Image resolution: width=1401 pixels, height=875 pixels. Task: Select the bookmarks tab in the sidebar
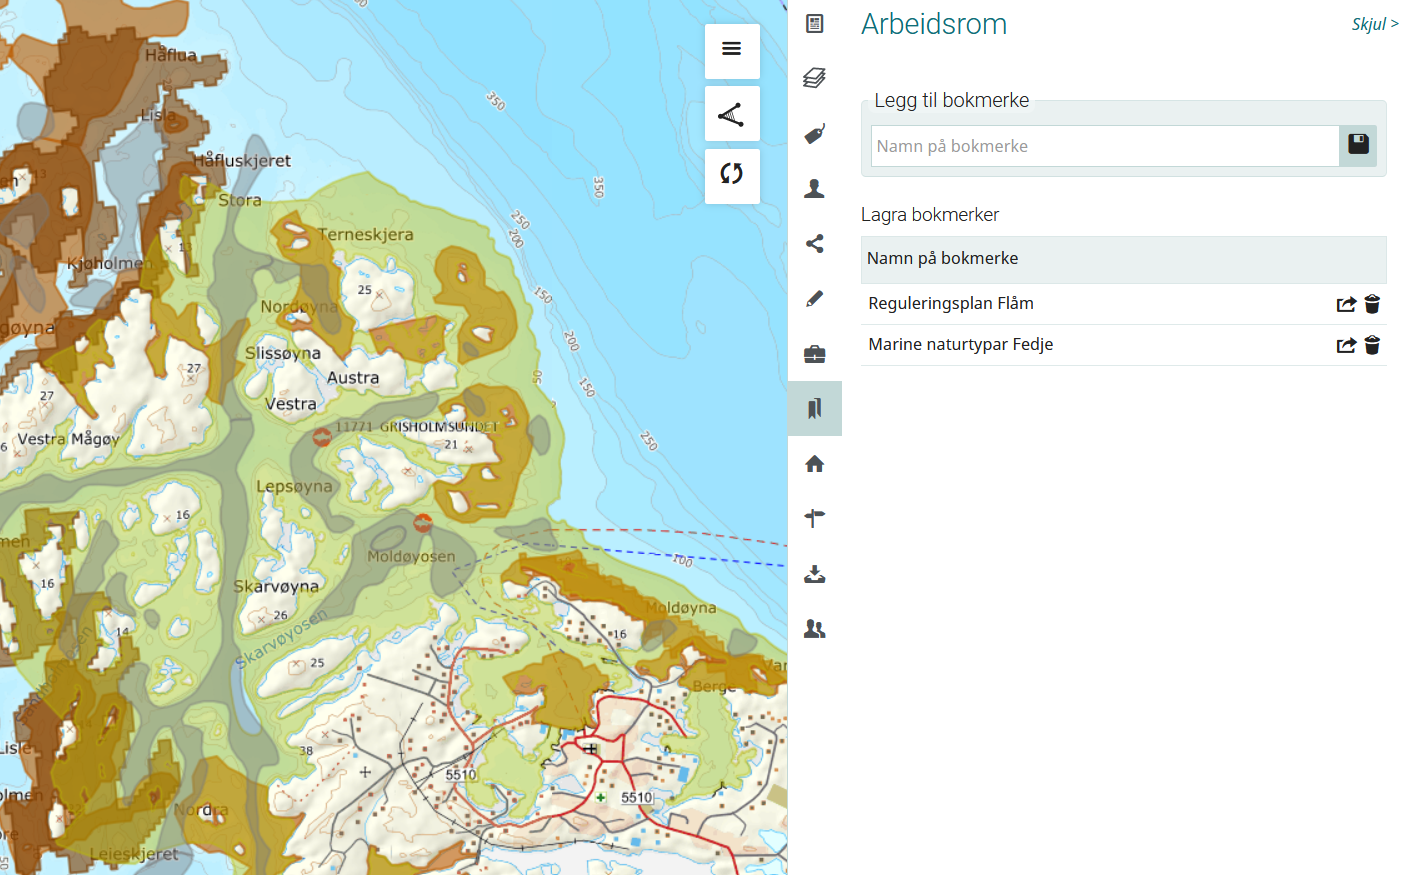(x=814, y=408)
